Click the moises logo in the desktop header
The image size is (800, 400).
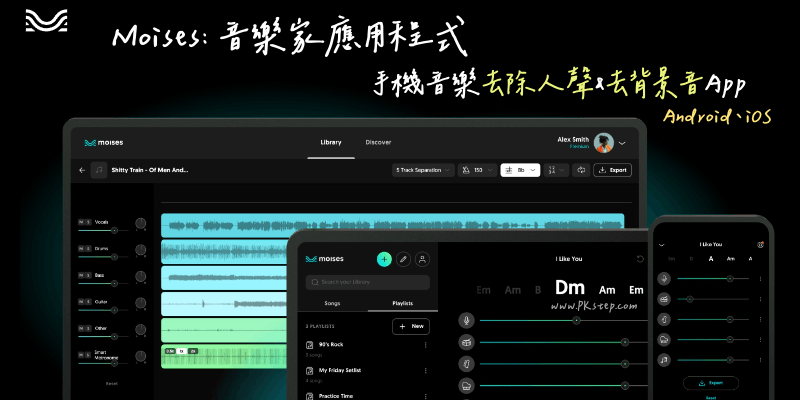104,143
